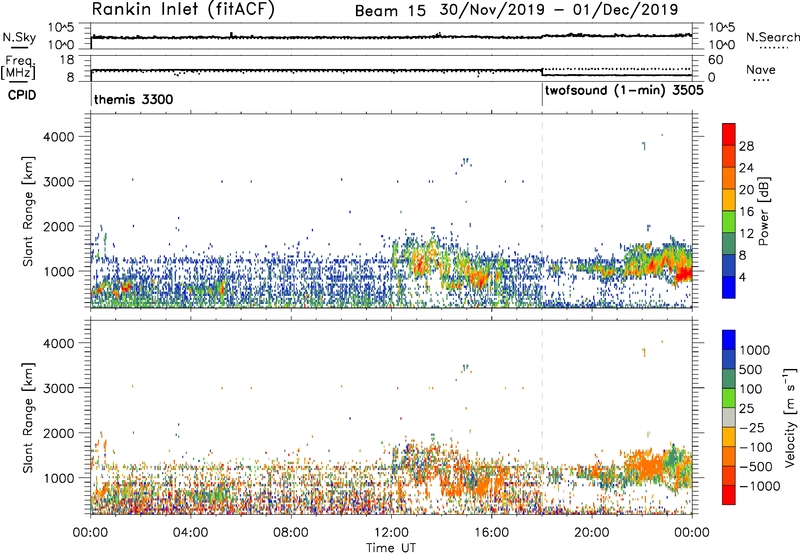
Task: Click the "12:00" time axis label
Action: click(x=391, y=533)
